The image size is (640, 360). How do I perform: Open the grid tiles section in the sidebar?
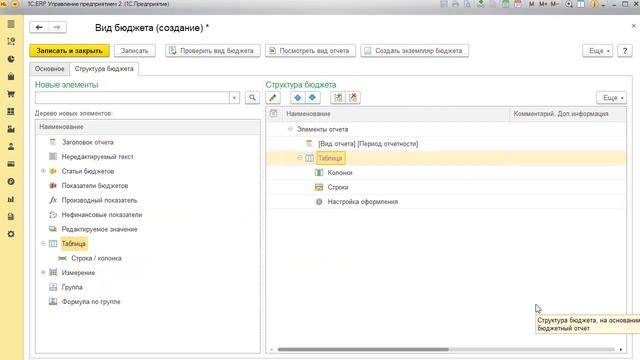point(11,111)
